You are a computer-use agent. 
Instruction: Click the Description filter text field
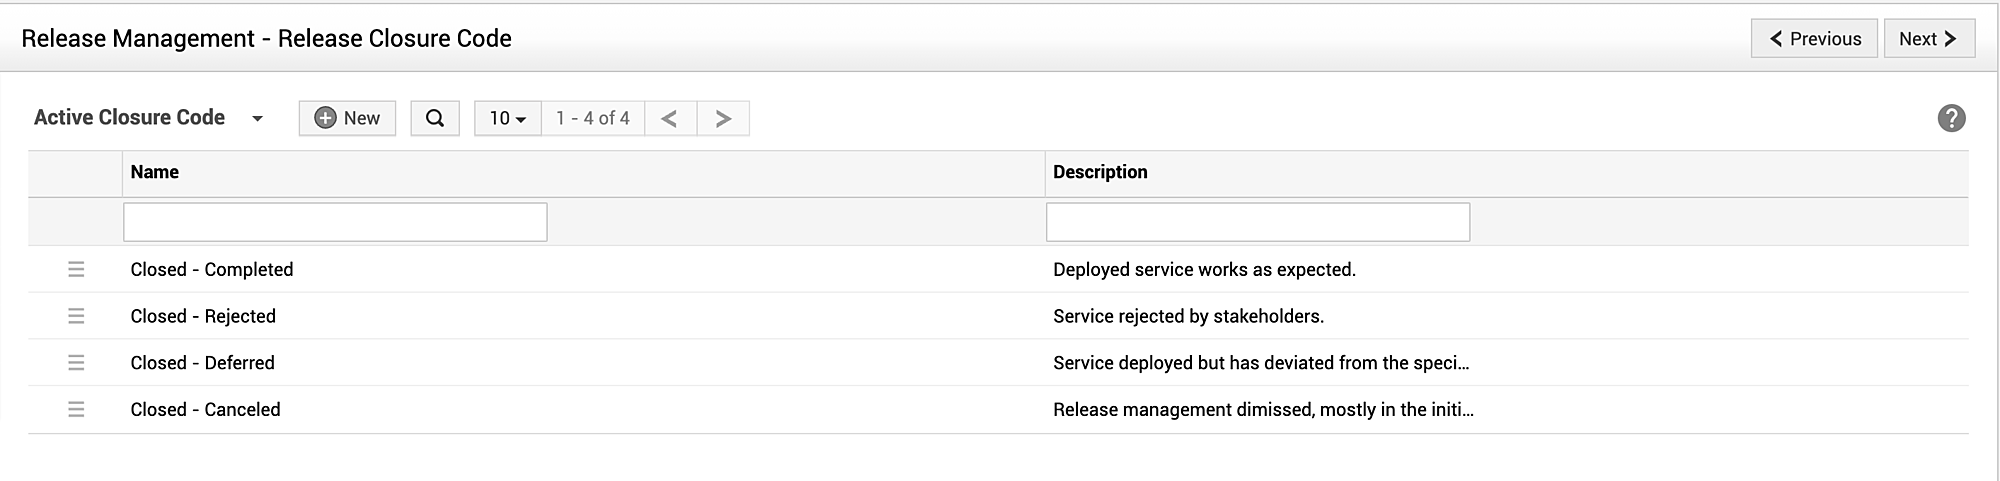coord(1257,222)
